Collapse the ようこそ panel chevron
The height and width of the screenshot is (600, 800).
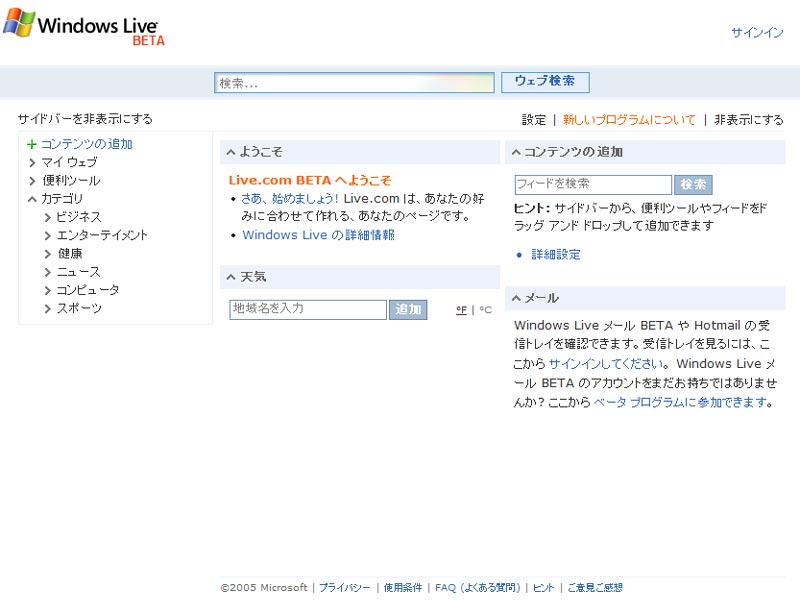pos(231,152)
